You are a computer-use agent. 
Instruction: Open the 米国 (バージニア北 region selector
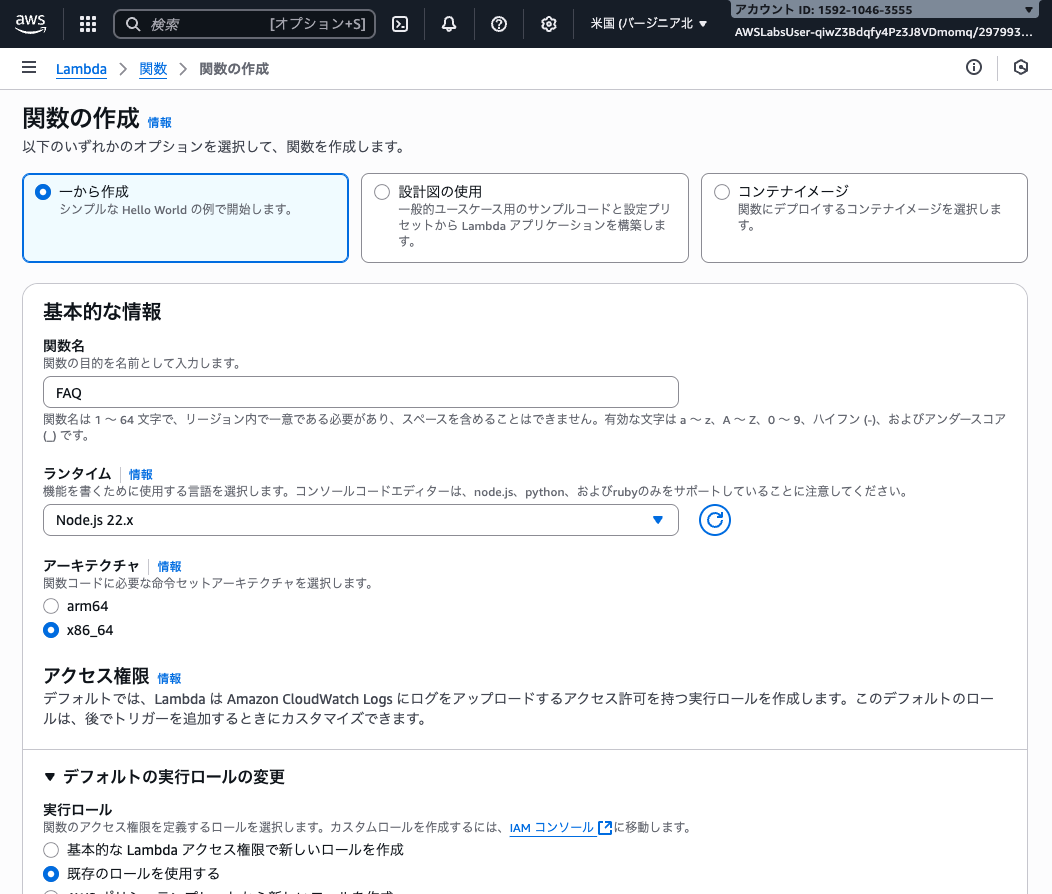point(648,24)
